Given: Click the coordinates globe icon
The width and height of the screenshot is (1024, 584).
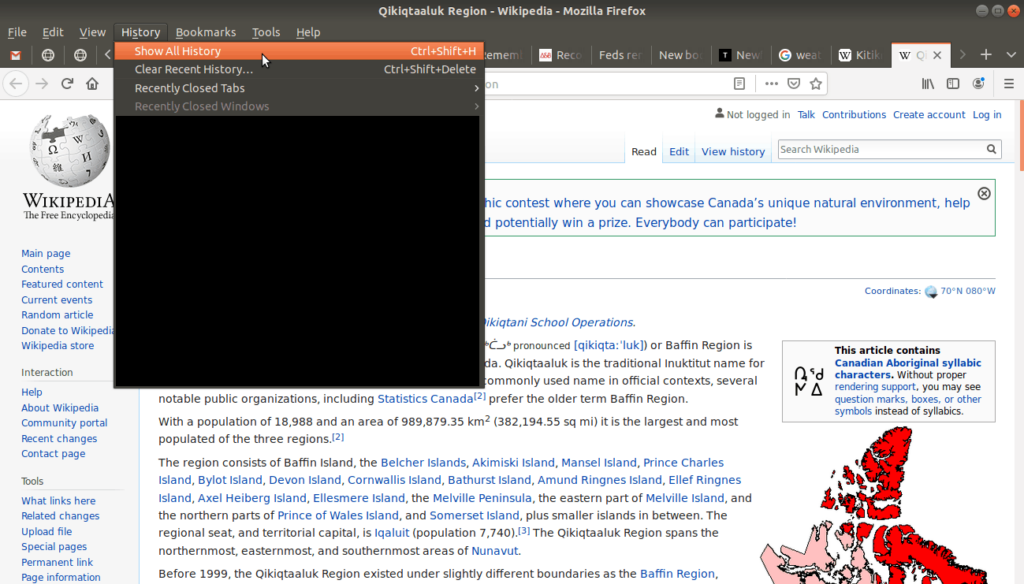Looking at the screenshot, I should click(931, 291).
